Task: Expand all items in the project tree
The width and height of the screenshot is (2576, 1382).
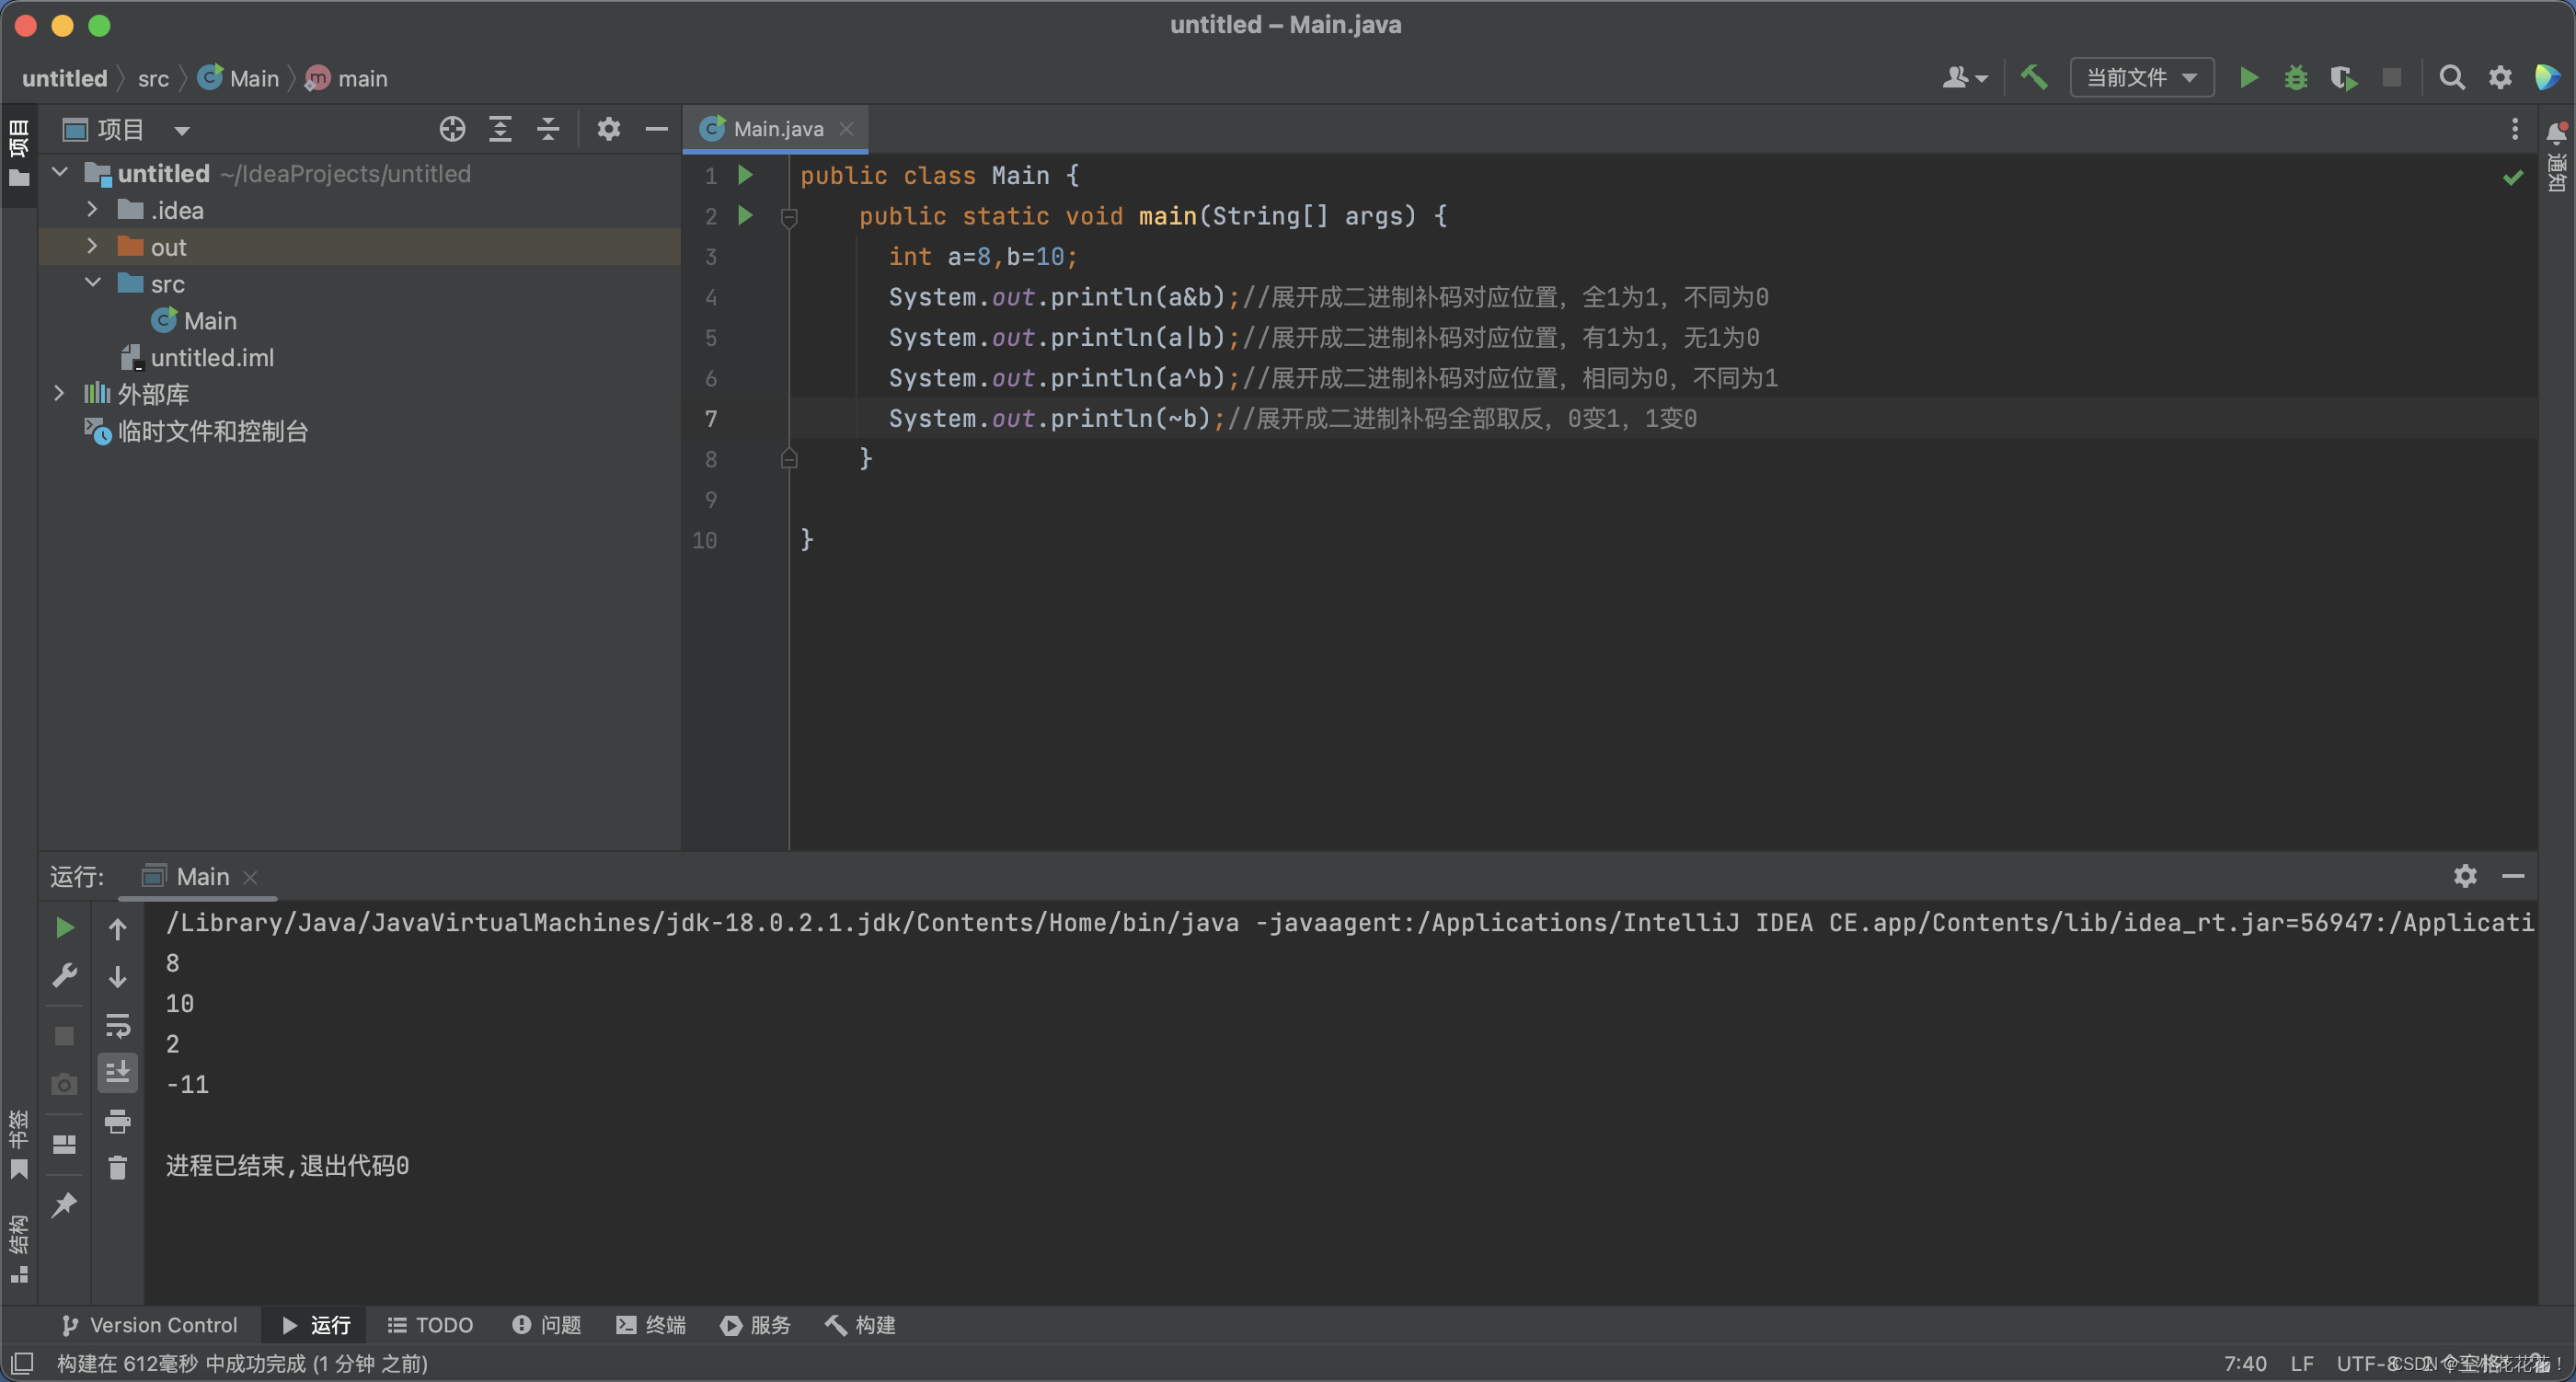Action: (x=500, y=129)
